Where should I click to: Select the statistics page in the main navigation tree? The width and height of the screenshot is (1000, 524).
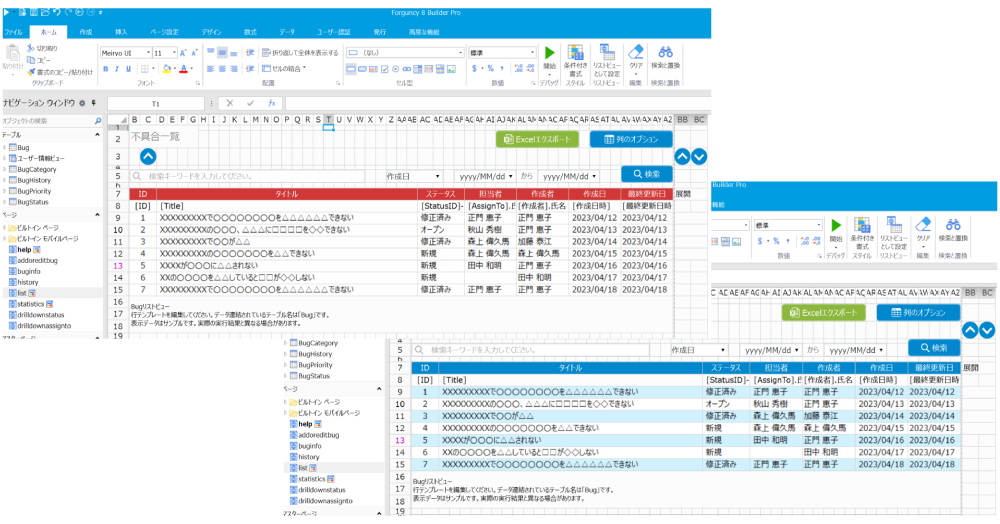(x=31, y=304)
